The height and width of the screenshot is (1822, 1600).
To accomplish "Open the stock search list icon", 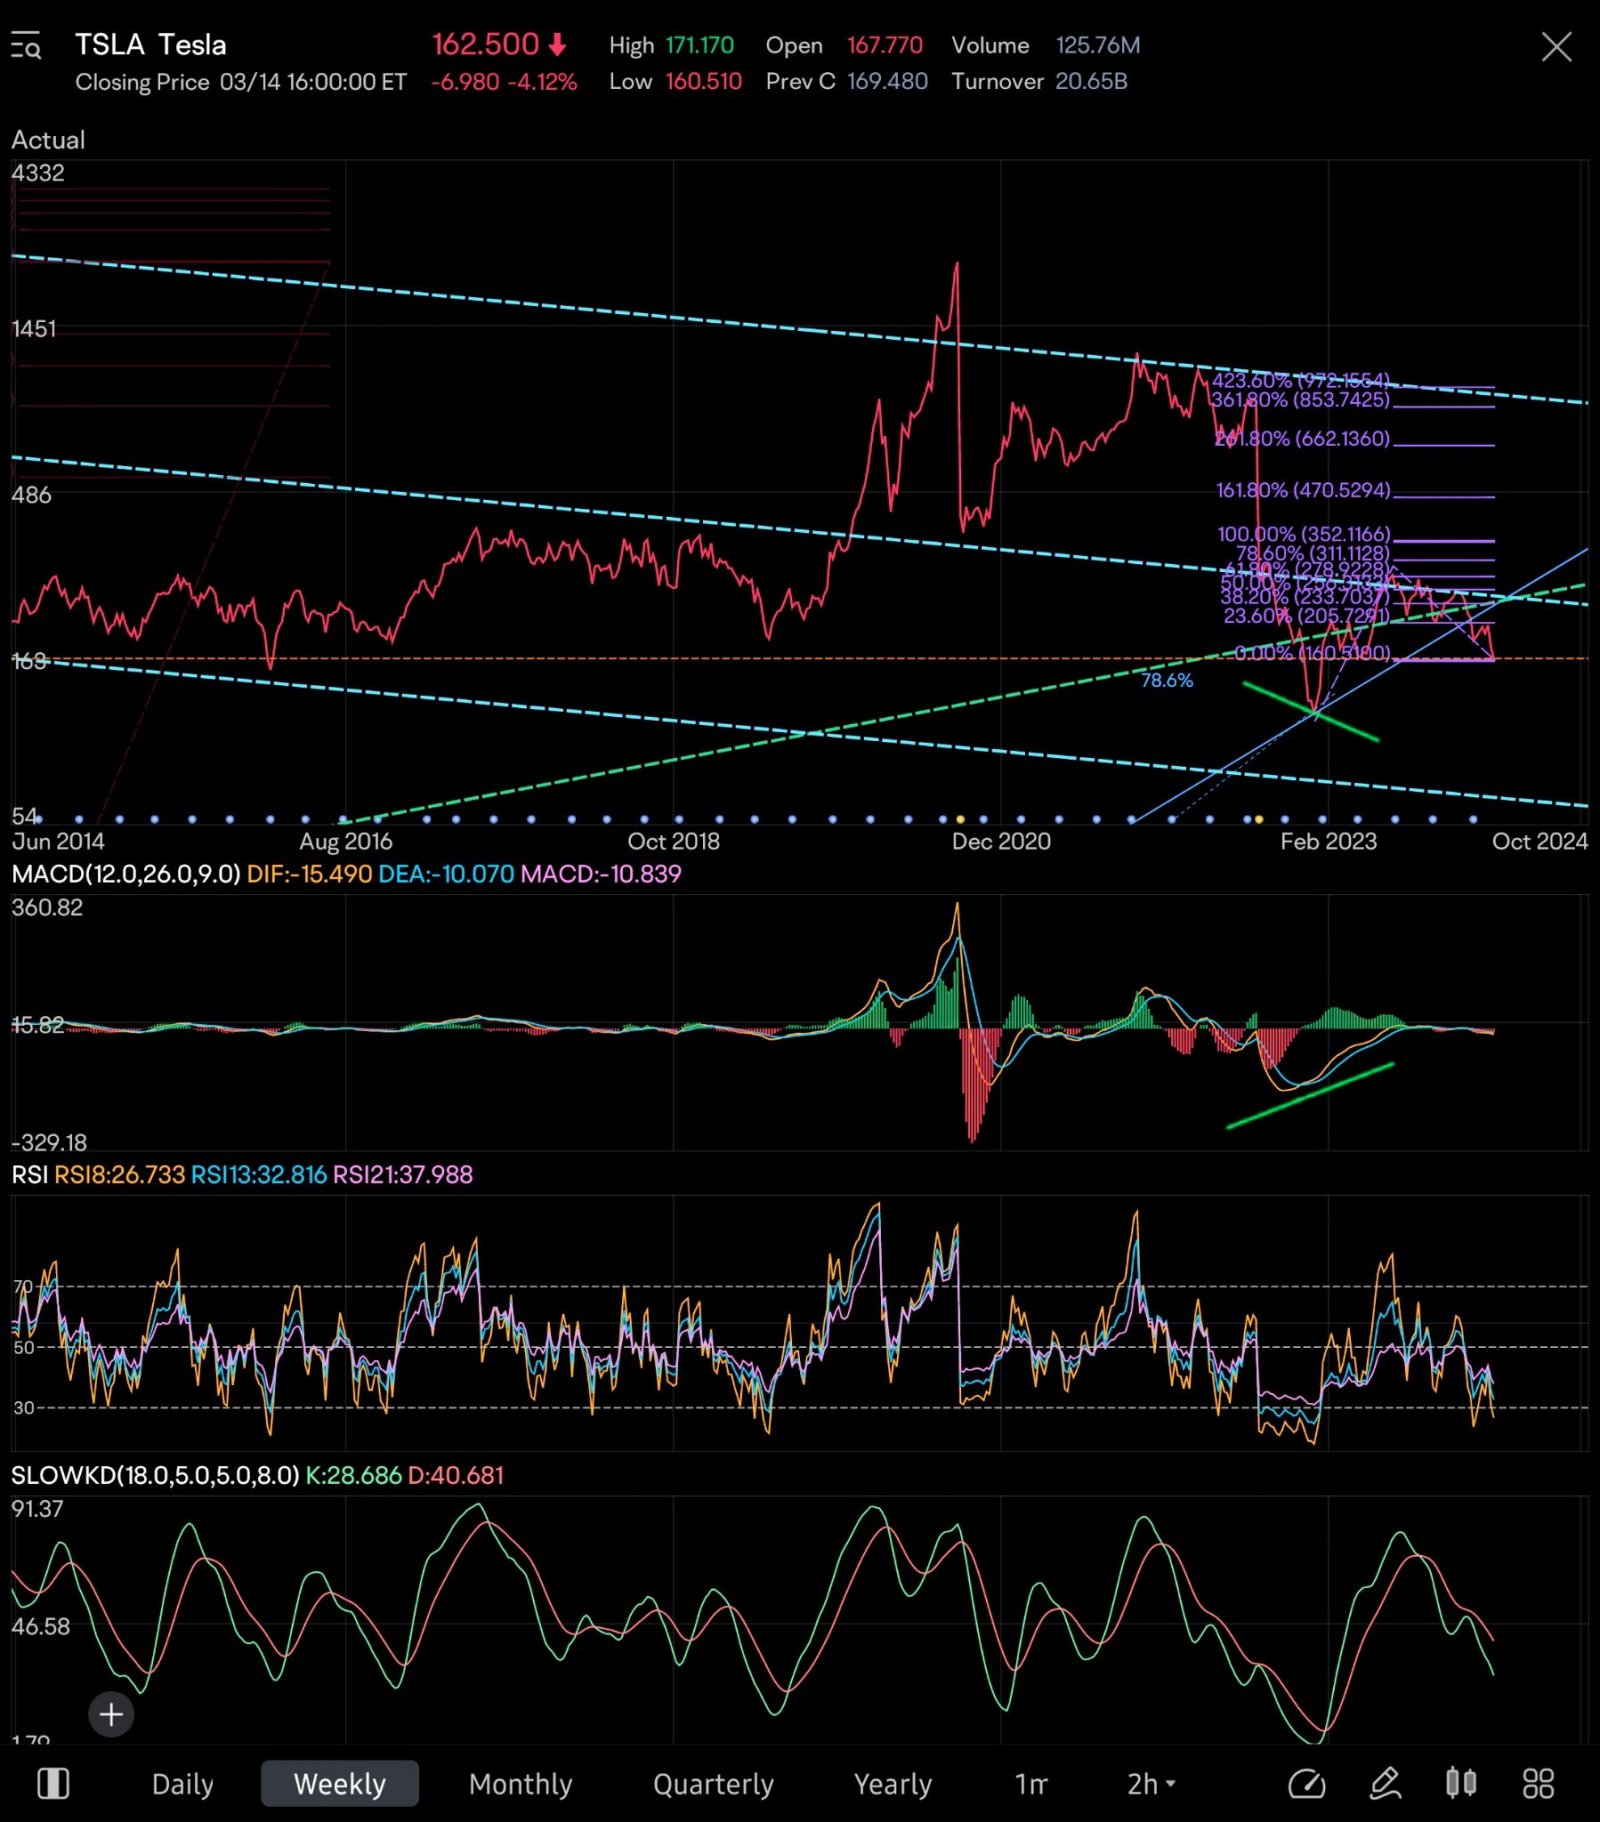I will [26, 46].
